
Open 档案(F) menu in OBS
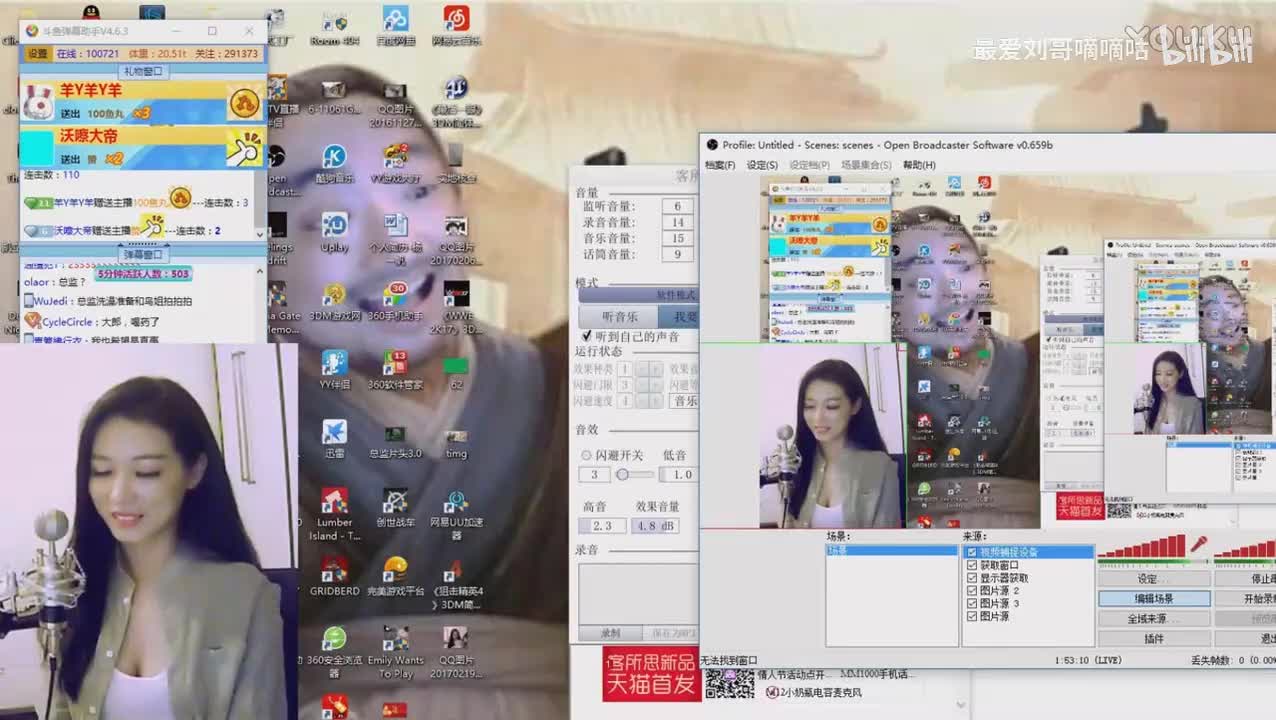click(720, 165)
